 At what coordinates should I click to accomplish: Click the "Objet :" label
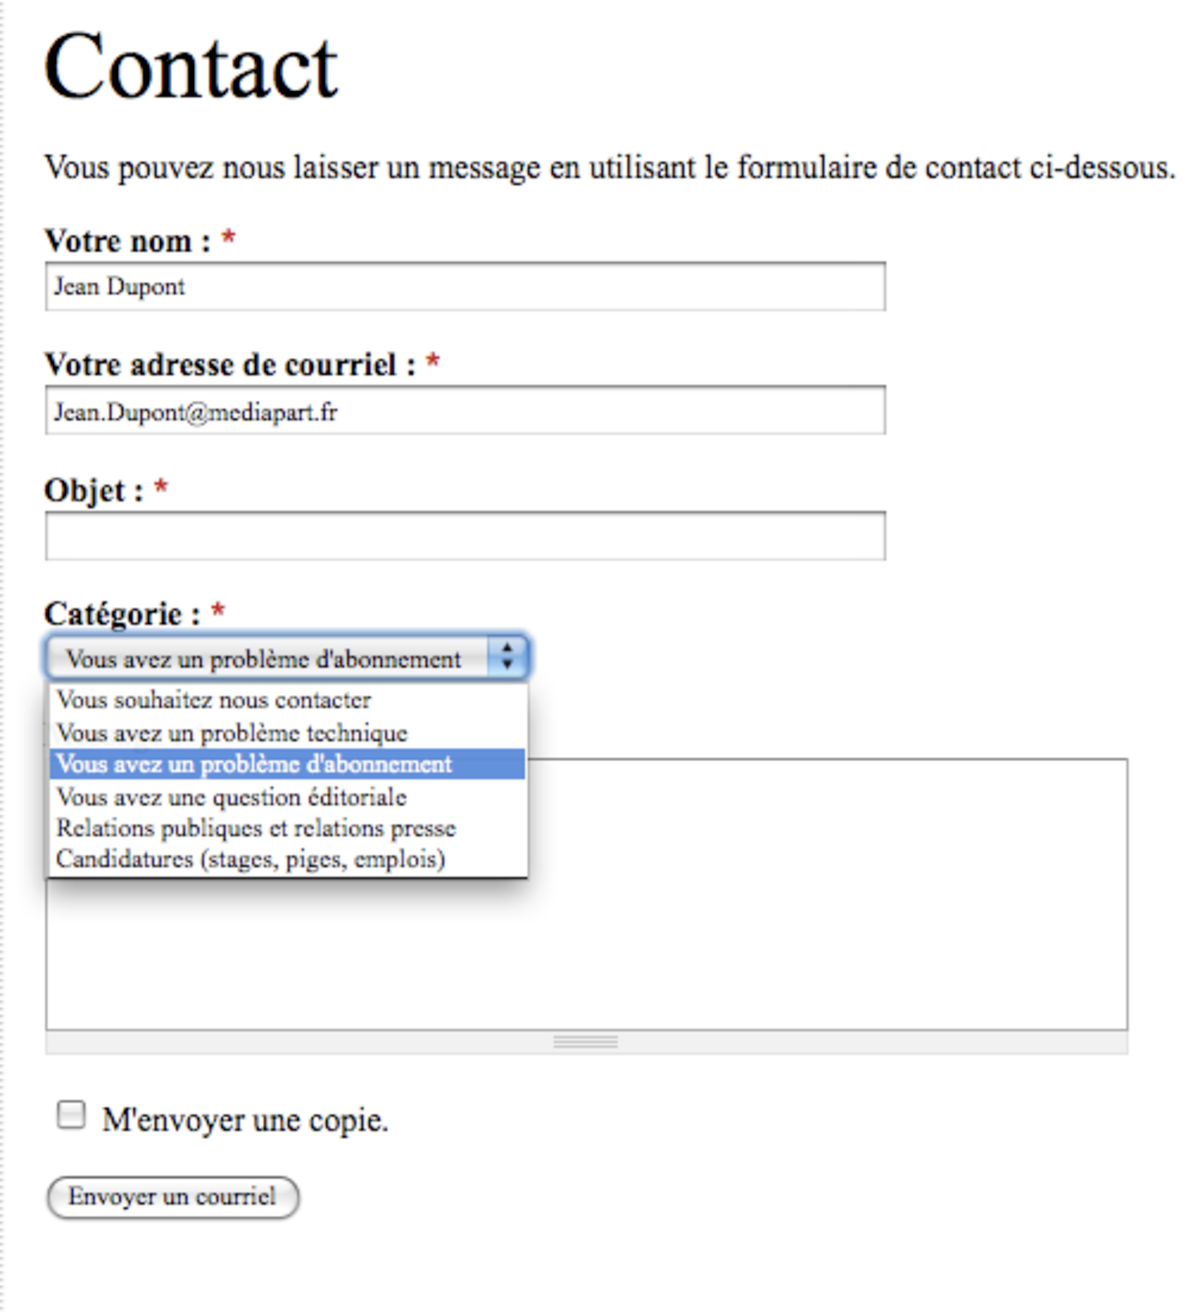(x=94, y=490)
